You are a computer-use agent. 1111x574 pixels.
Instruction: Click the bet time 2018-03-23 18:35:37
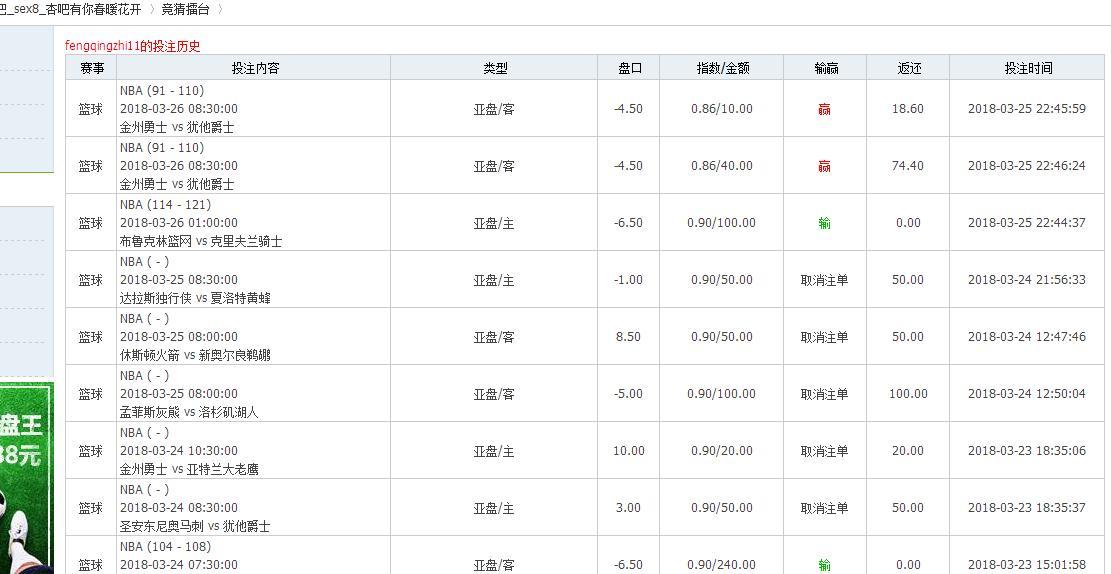tap(1027, 507)
